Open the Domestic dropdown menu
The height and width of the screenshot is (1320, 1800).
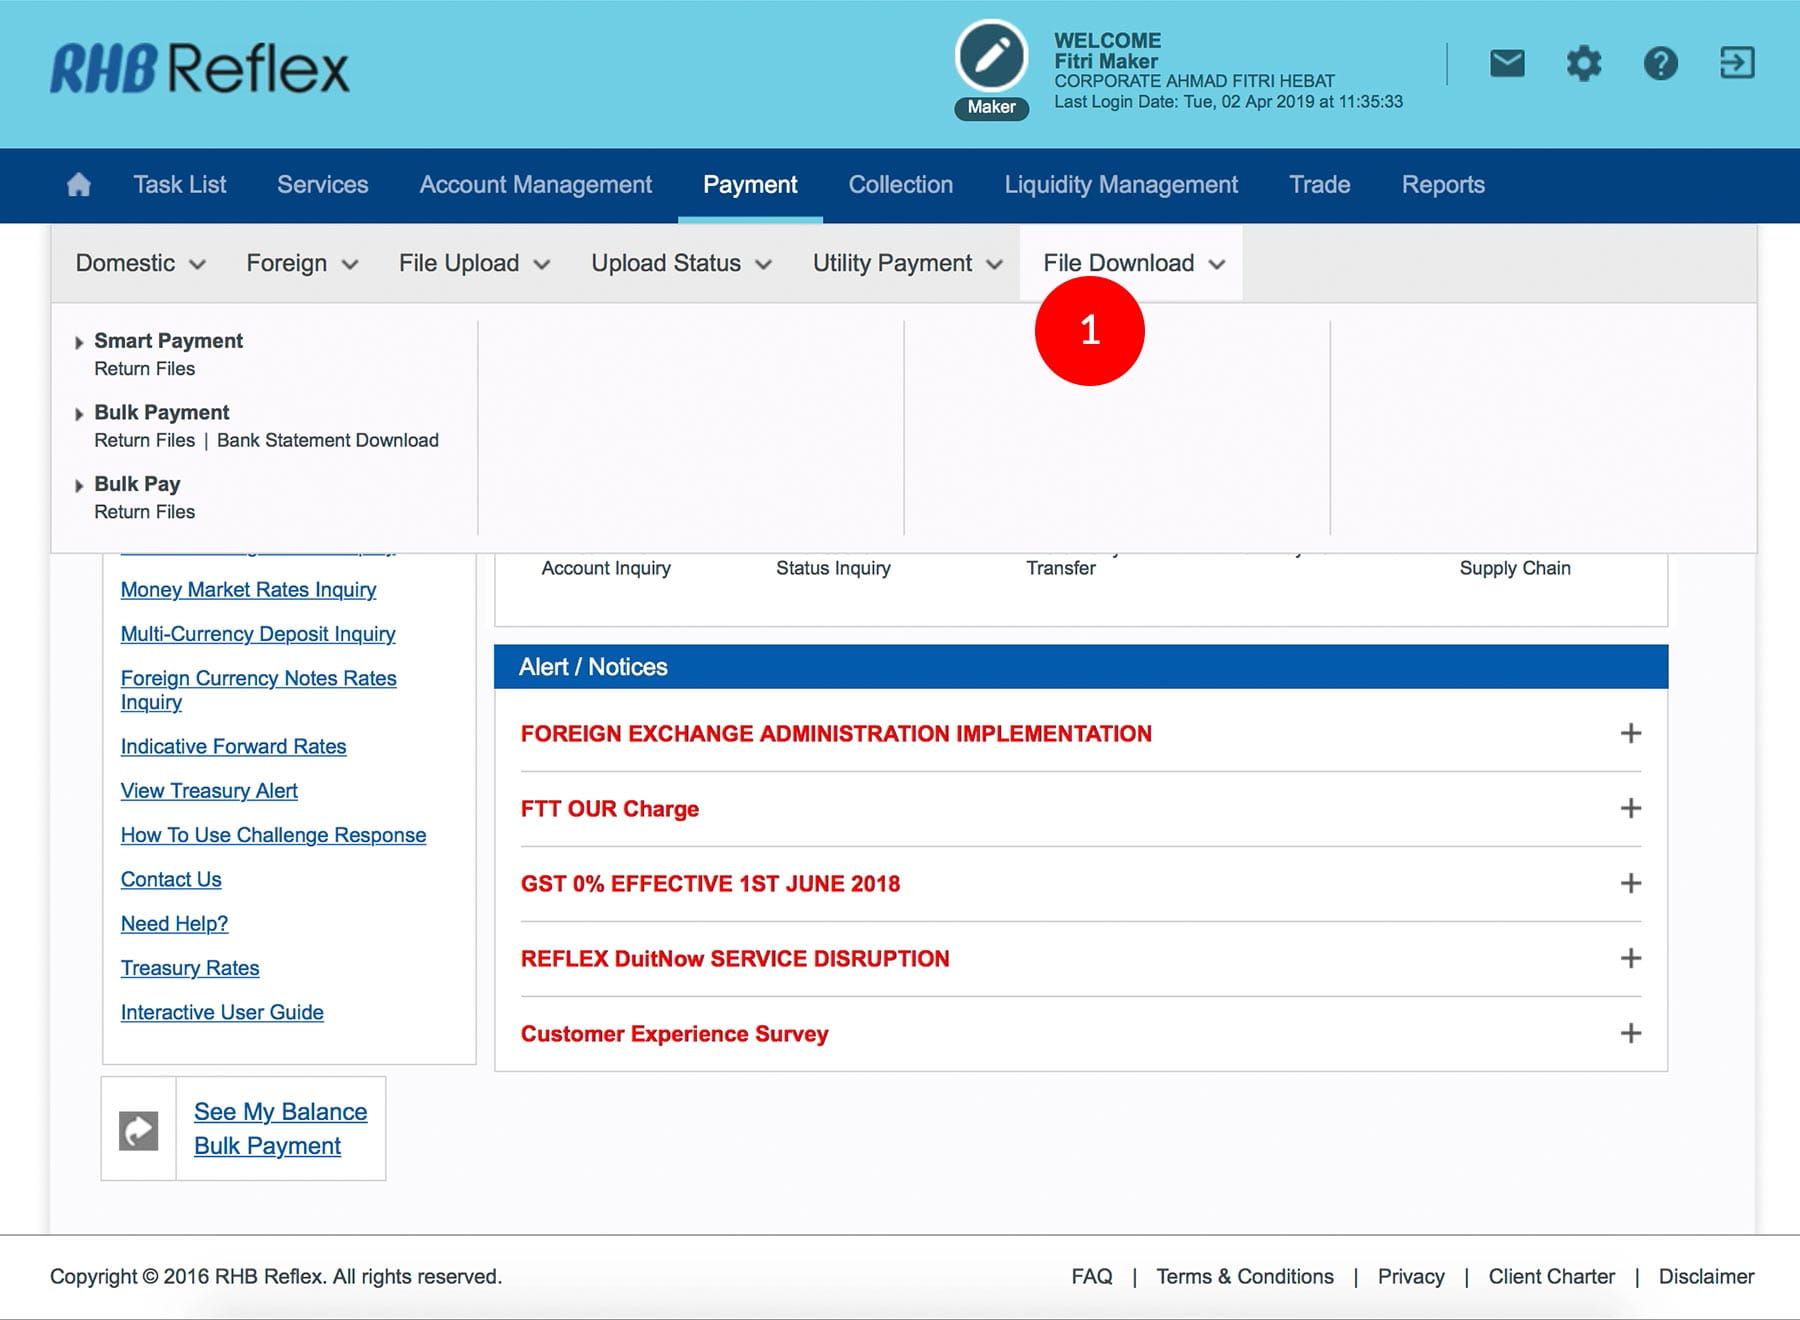[x=140, y=263]
